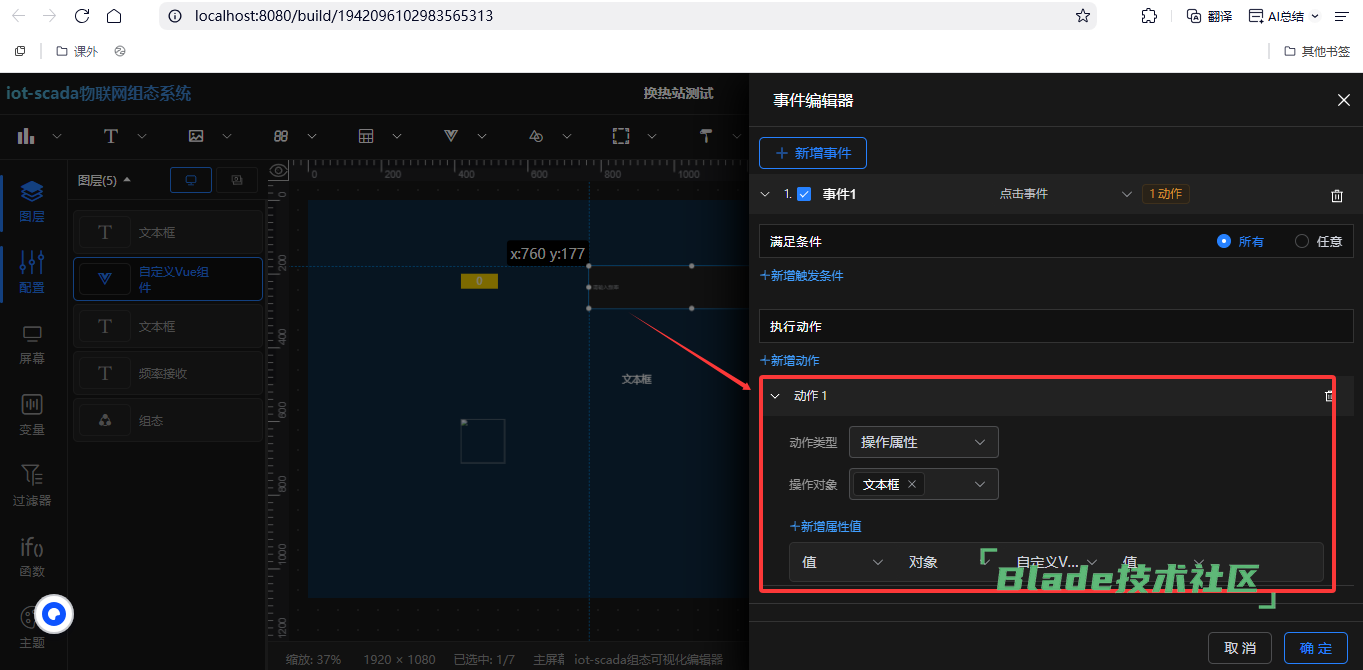The height and width of the screenshot is (670, 1363).
Task: Click the 确定 confirm button
Action: 1315,648
